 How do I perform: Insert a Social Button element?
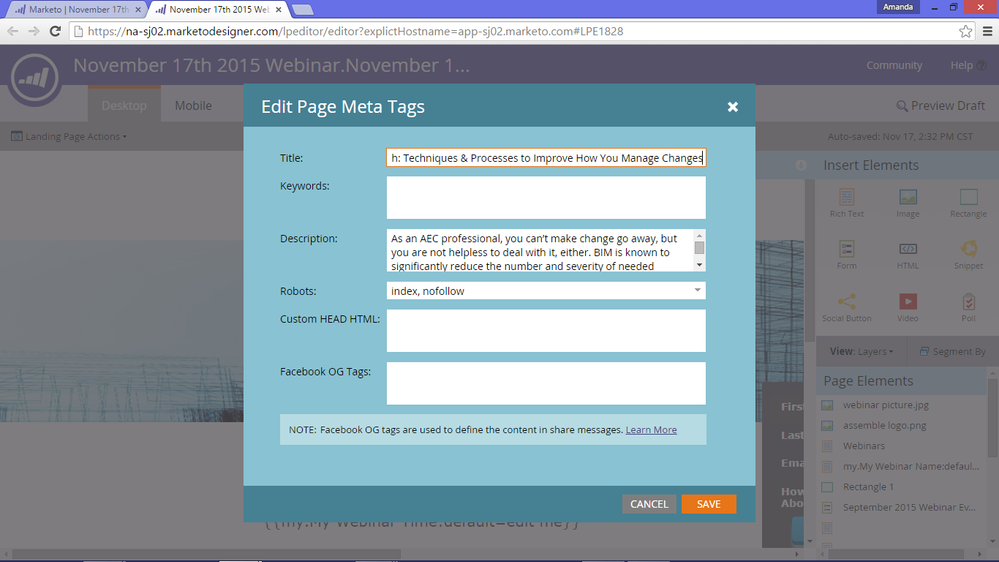846,308
